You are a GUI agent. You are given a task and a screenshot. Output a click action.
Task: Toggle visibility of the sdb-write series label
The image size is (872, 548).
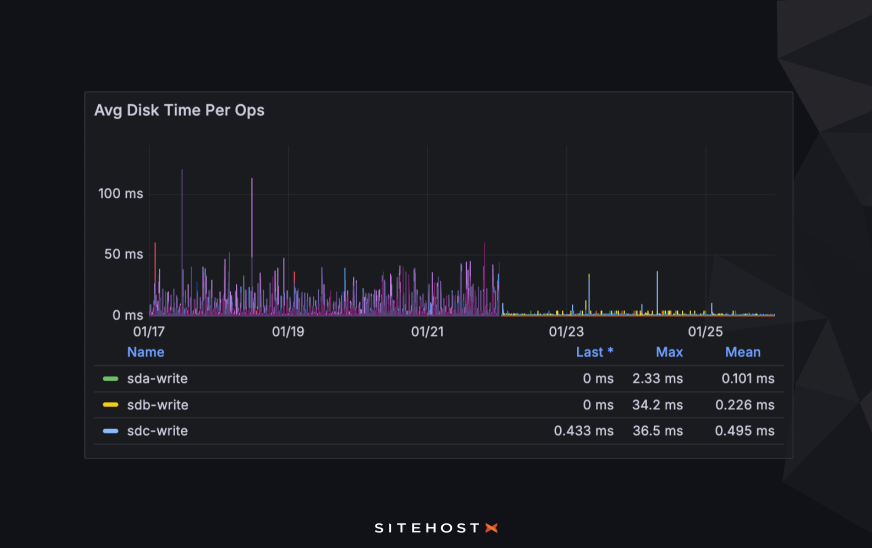click(x=157, y=405)
